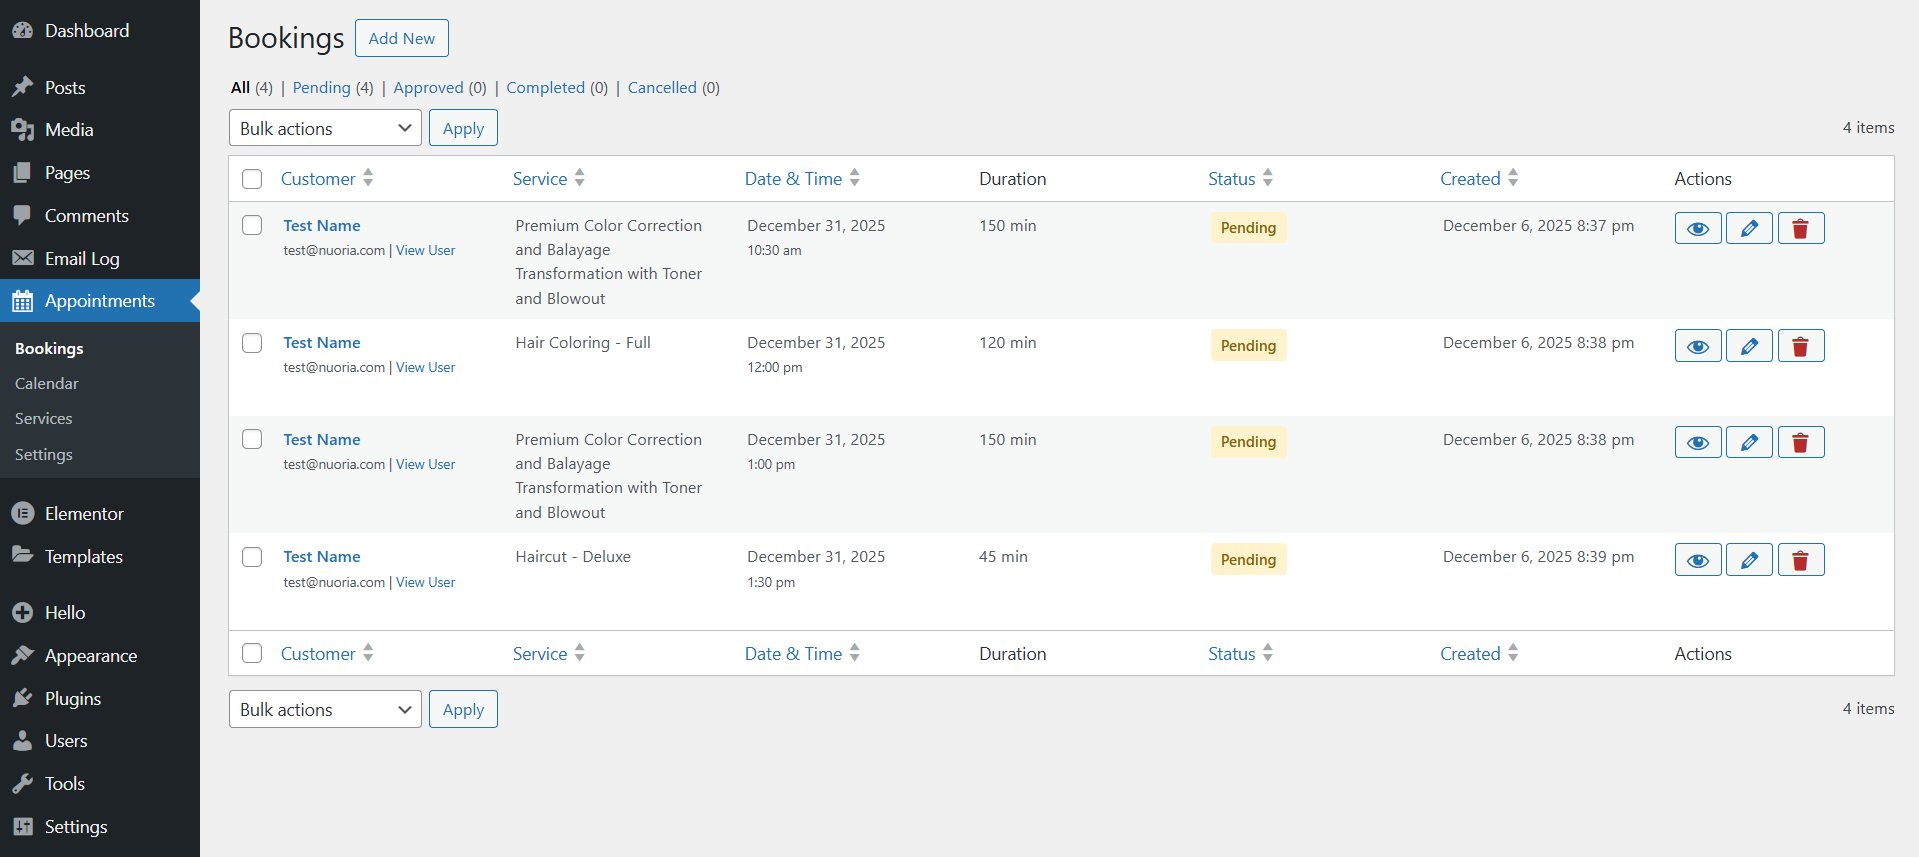Click the Posts pushpin icon
This screenshot has height=857, width=1919.
coord(22,88)
